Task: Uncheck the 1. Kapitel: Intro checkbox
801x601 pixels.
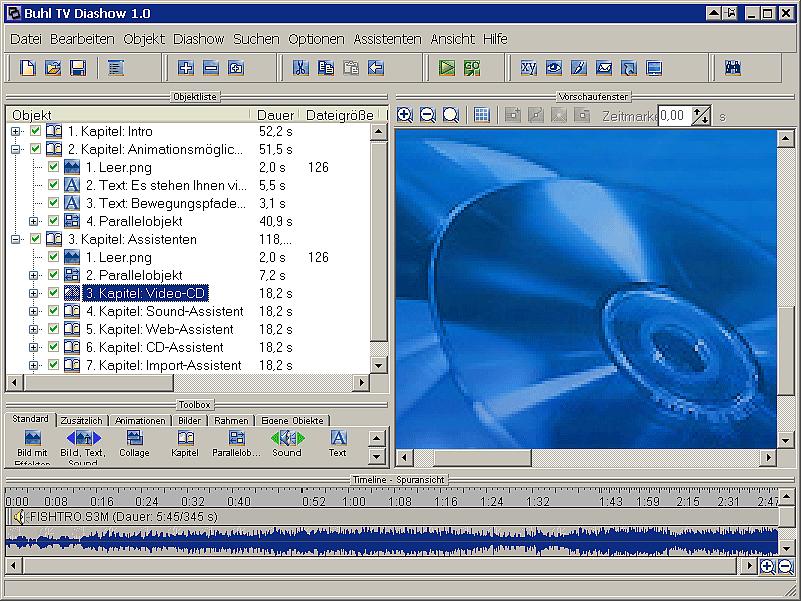Action: coord(37,132)
